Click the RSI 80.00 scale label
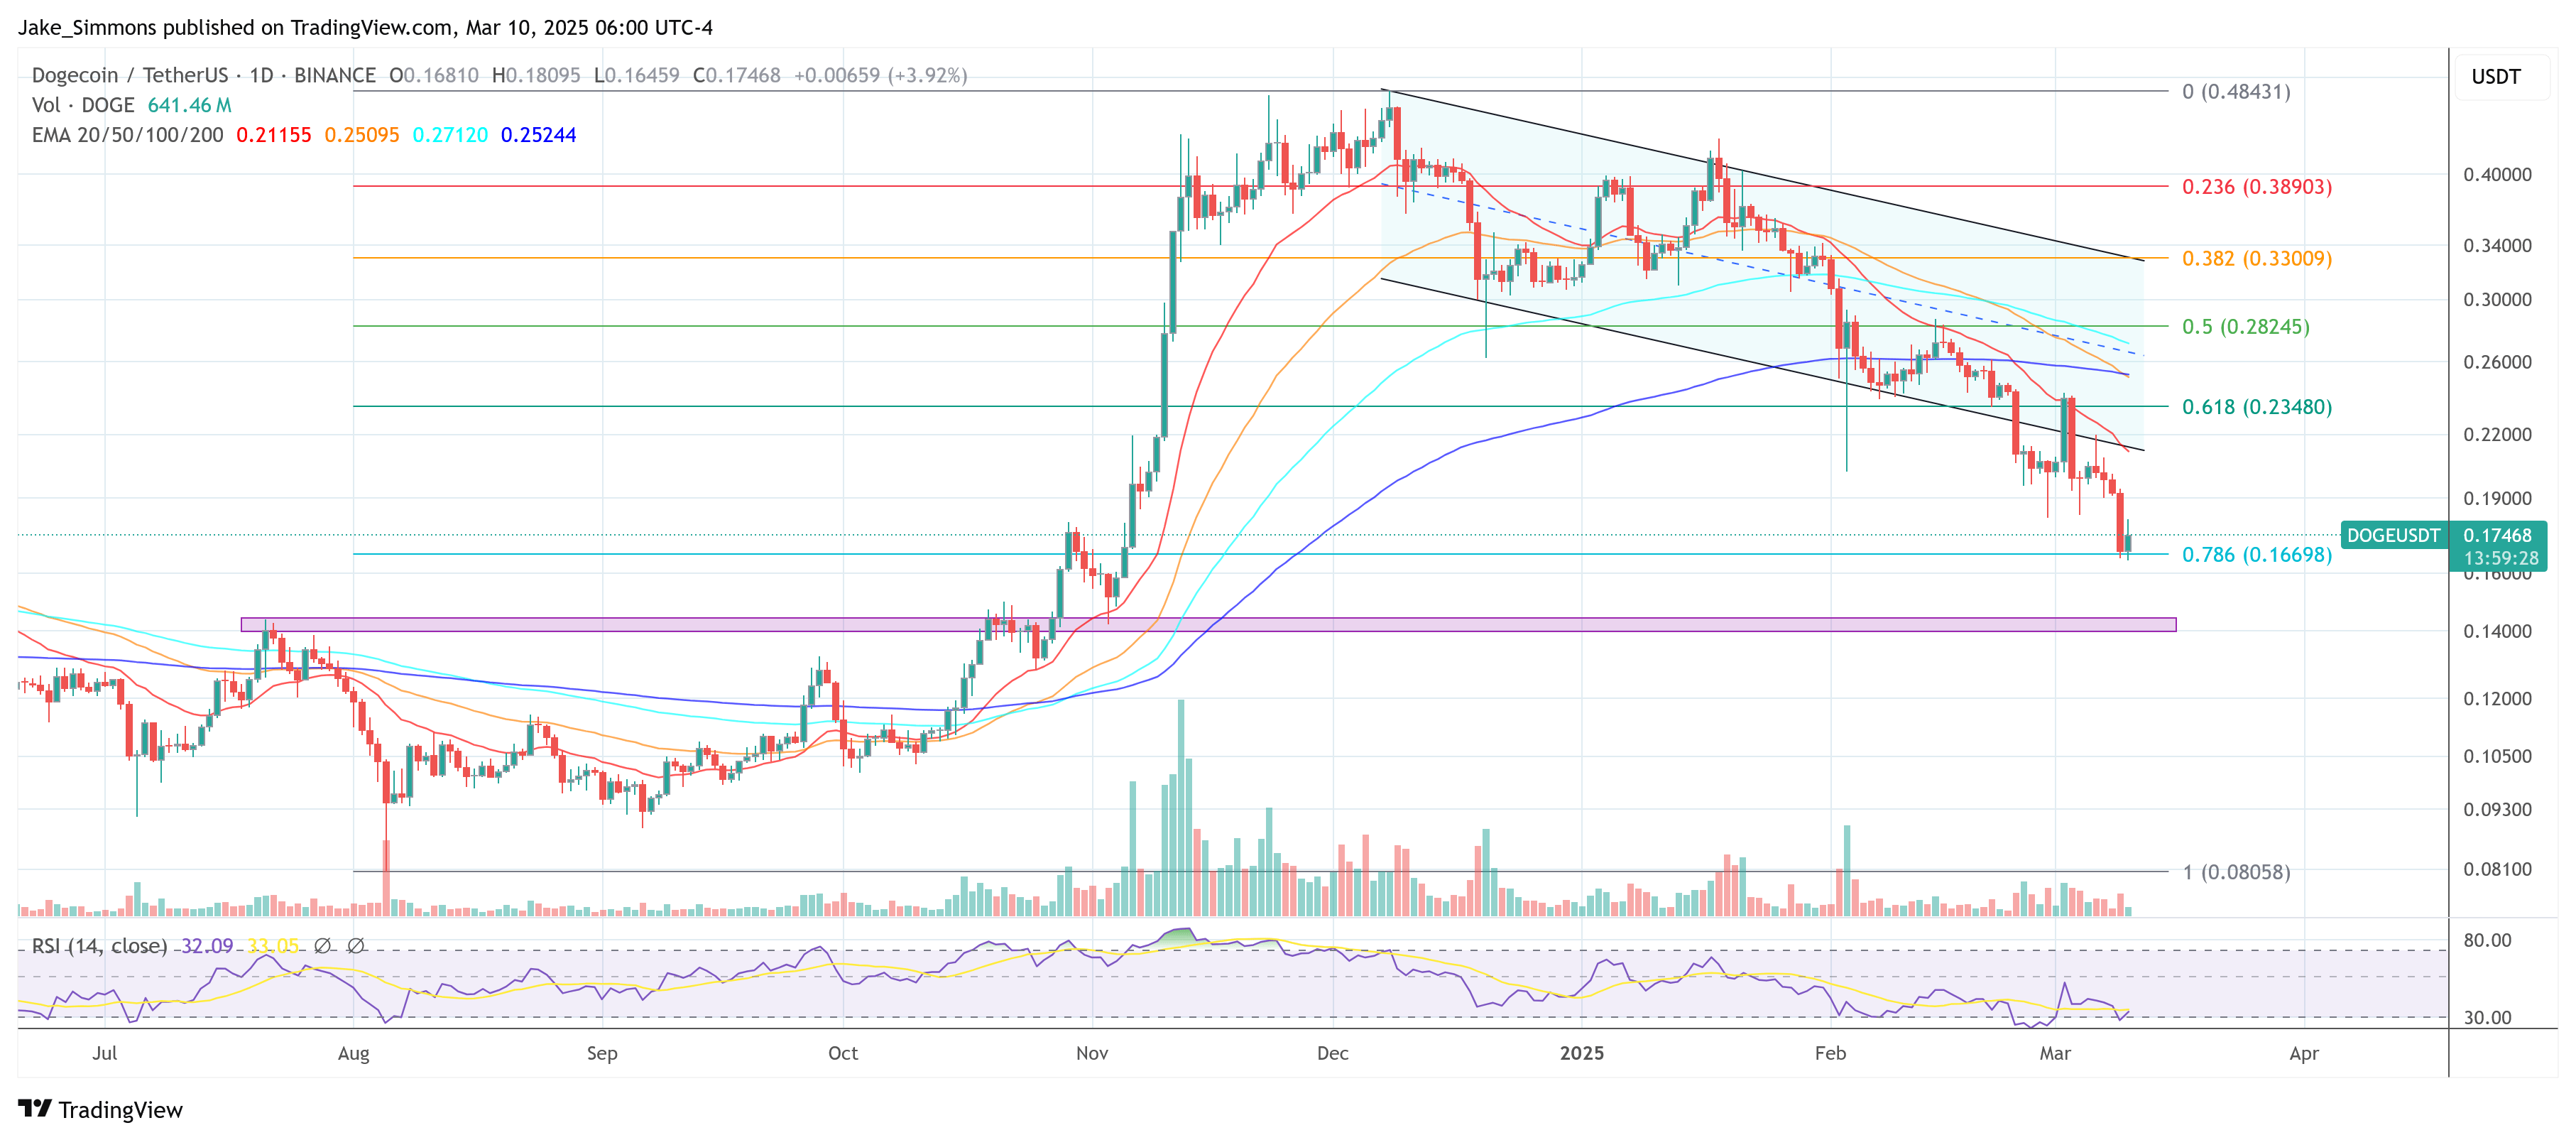Viewport: 2576px width, 1140px height. point(2487,941)
